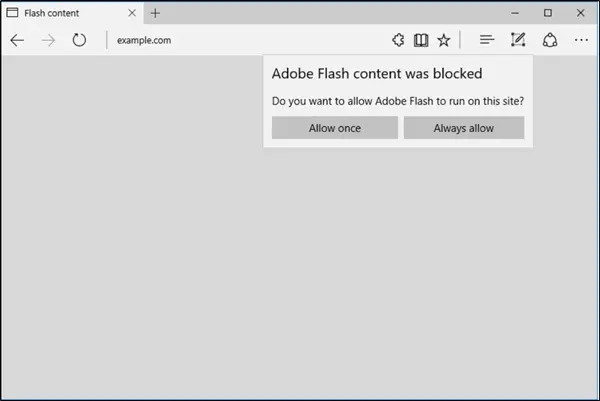Add this page to favorites

pyautogui.click(x=444, y=40)
